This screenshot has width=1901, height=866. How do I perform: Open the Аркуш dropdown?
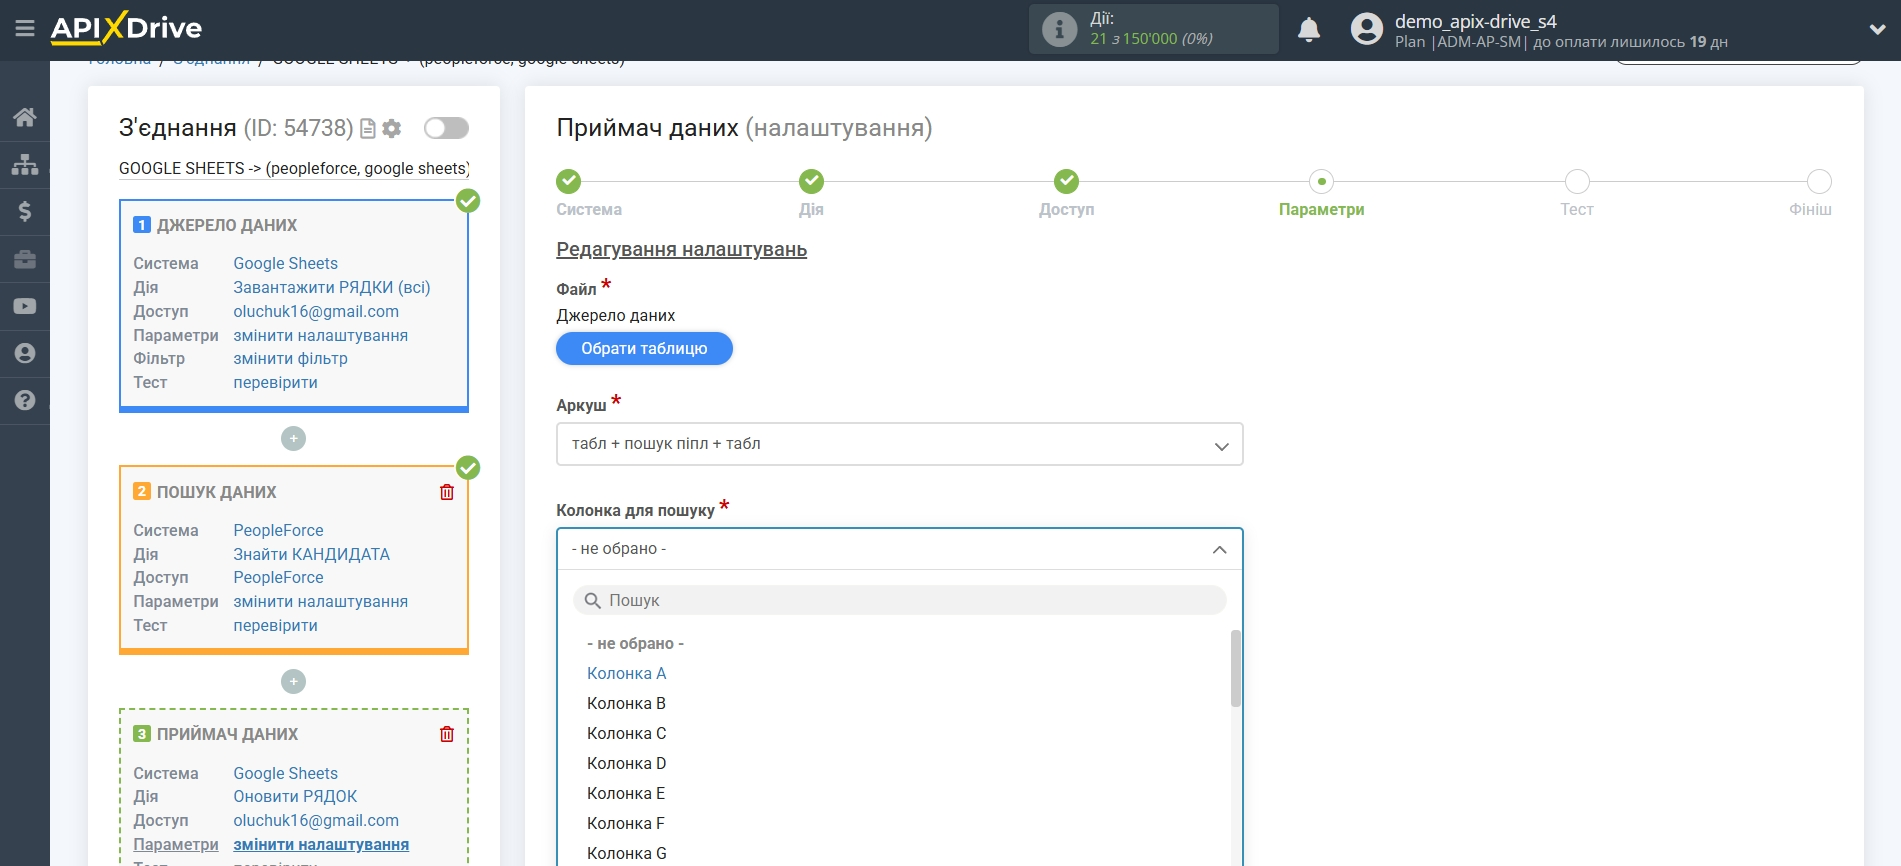coord(899,444)
